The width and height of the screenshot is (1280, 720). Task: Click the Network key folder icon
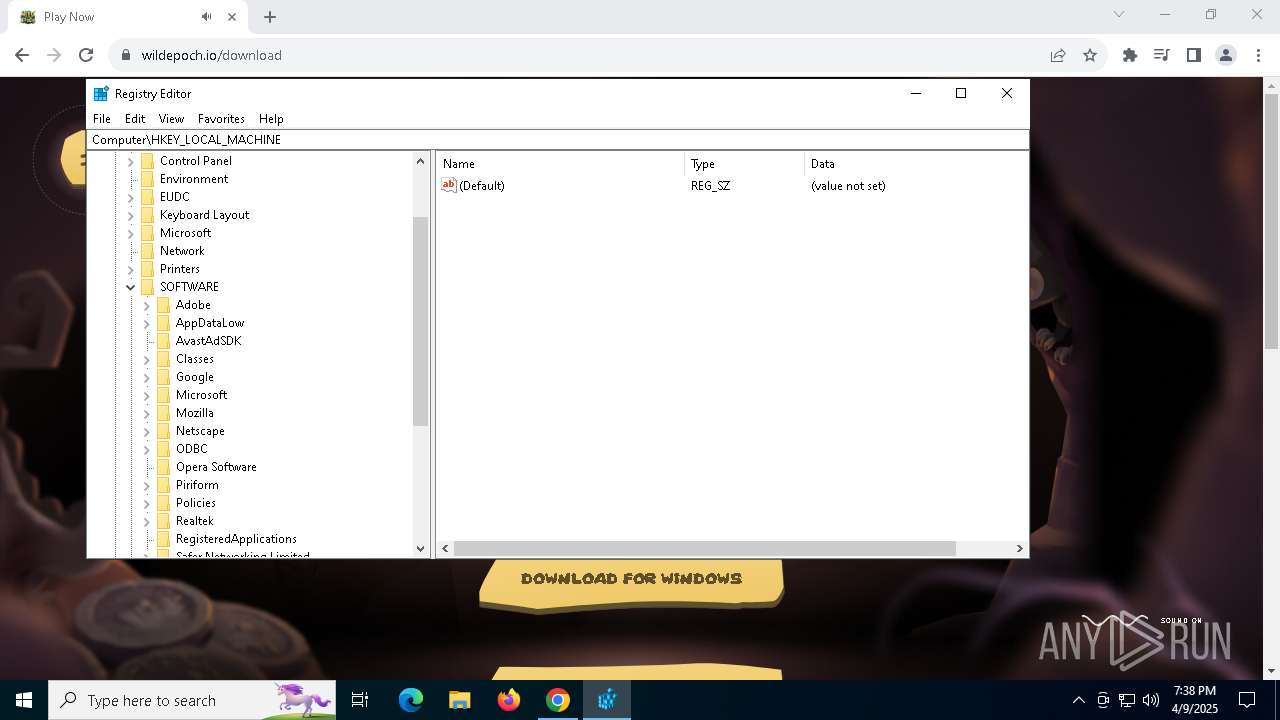148,251
